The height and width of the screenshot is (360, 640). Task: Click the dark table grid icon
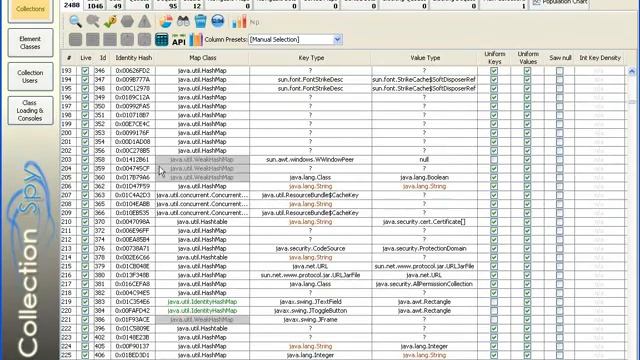coord(162,40)
